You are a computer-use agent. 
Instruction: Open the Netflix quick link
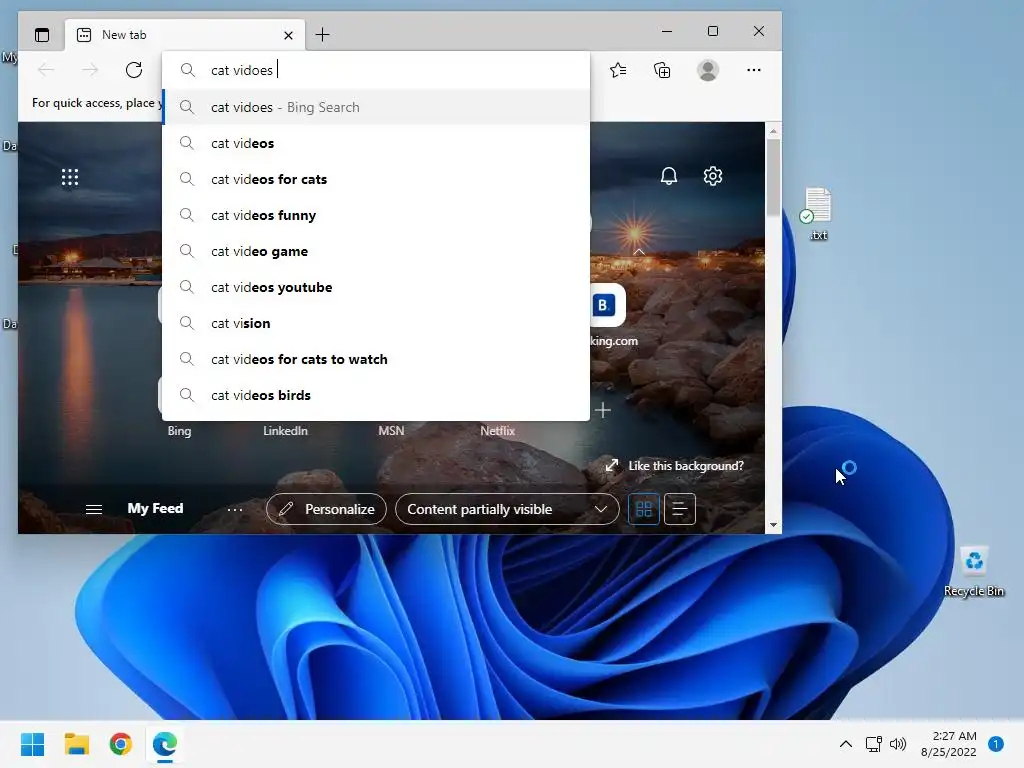tap(498, 431)
